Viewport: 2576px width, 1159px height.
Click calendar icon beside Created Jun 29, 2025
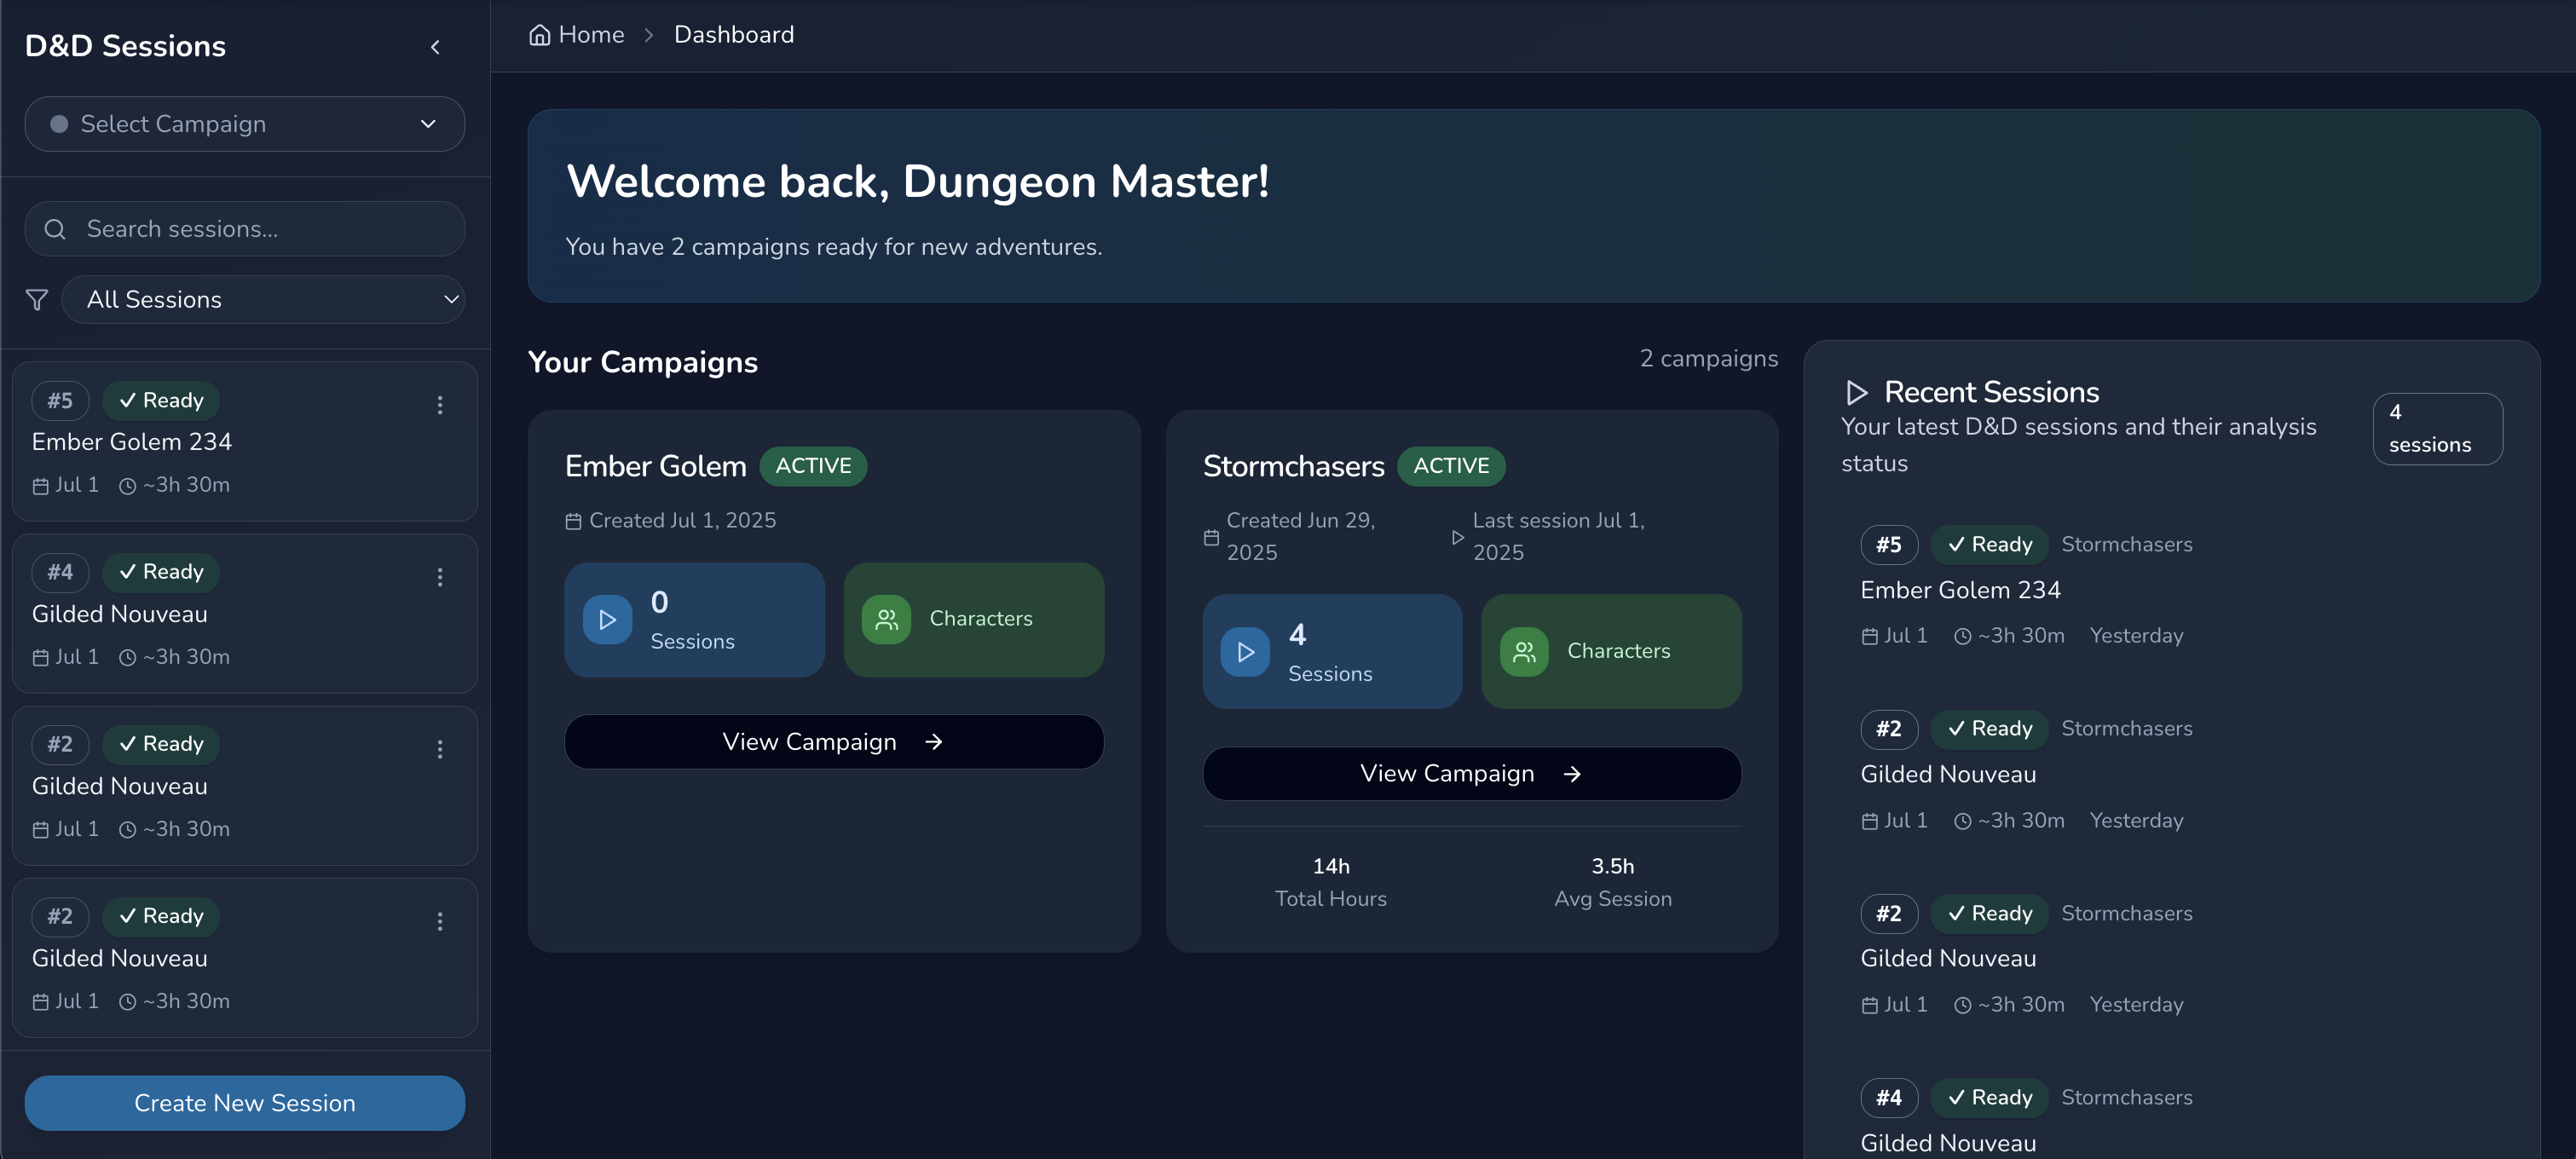click(1212, 537)
